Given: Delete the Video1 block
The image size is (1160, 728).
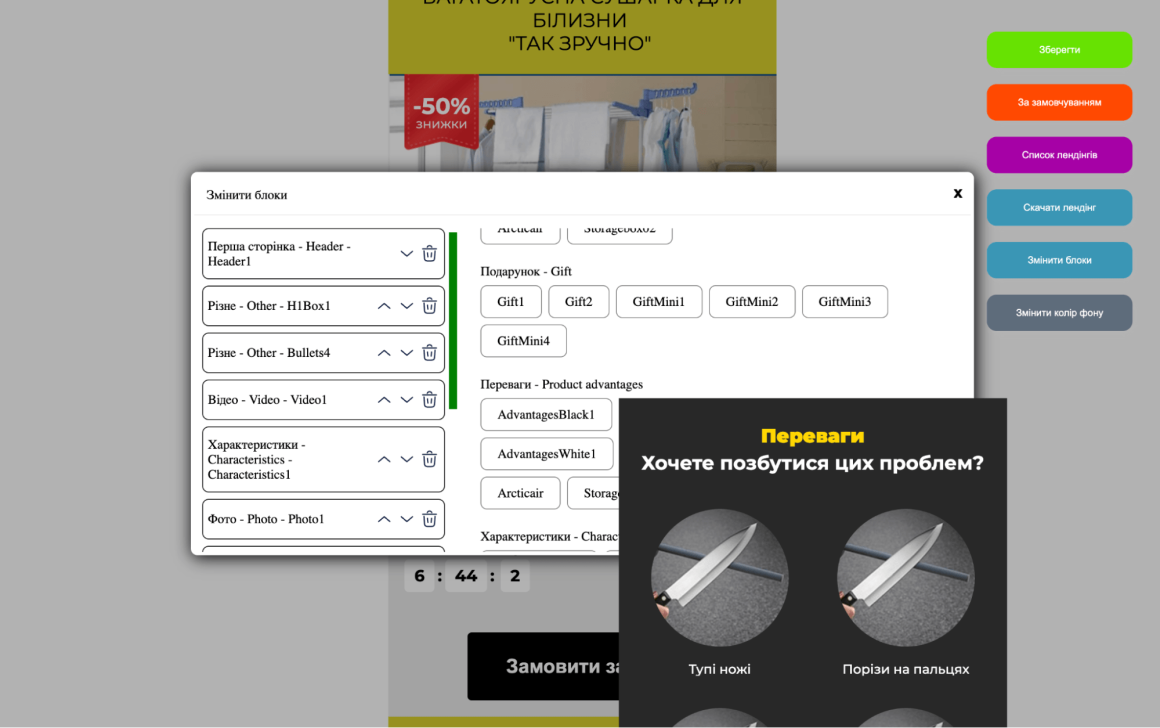Looking at the screenshot, I should [x=429, y=400].
